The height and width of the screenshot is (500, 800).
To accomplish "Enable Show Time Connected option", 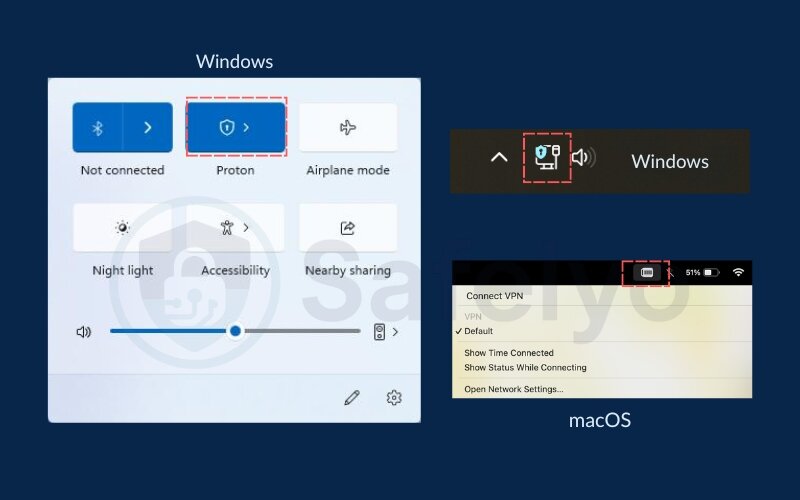I will point(508,353).
